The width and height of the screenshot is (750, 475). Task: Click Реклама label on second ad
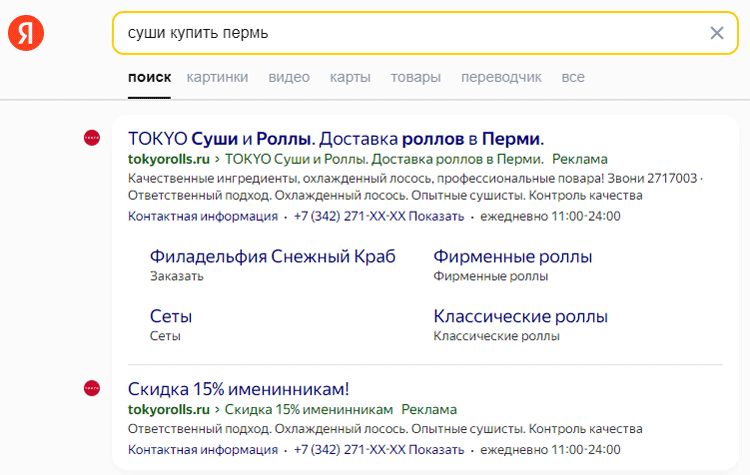[429, 409]
